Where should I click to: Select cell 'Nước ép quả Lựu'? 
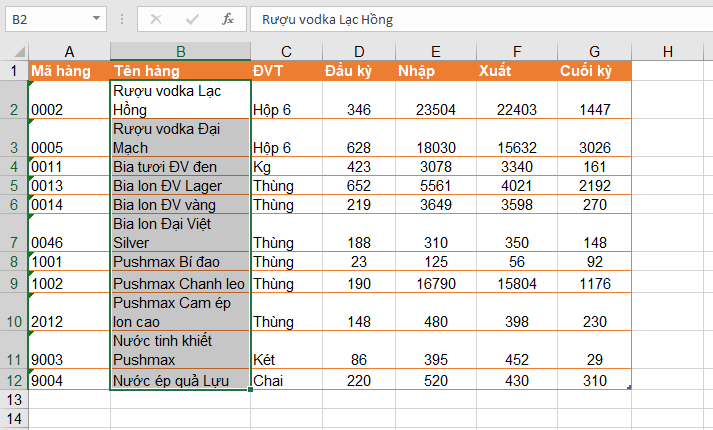(x=181, y=380)
